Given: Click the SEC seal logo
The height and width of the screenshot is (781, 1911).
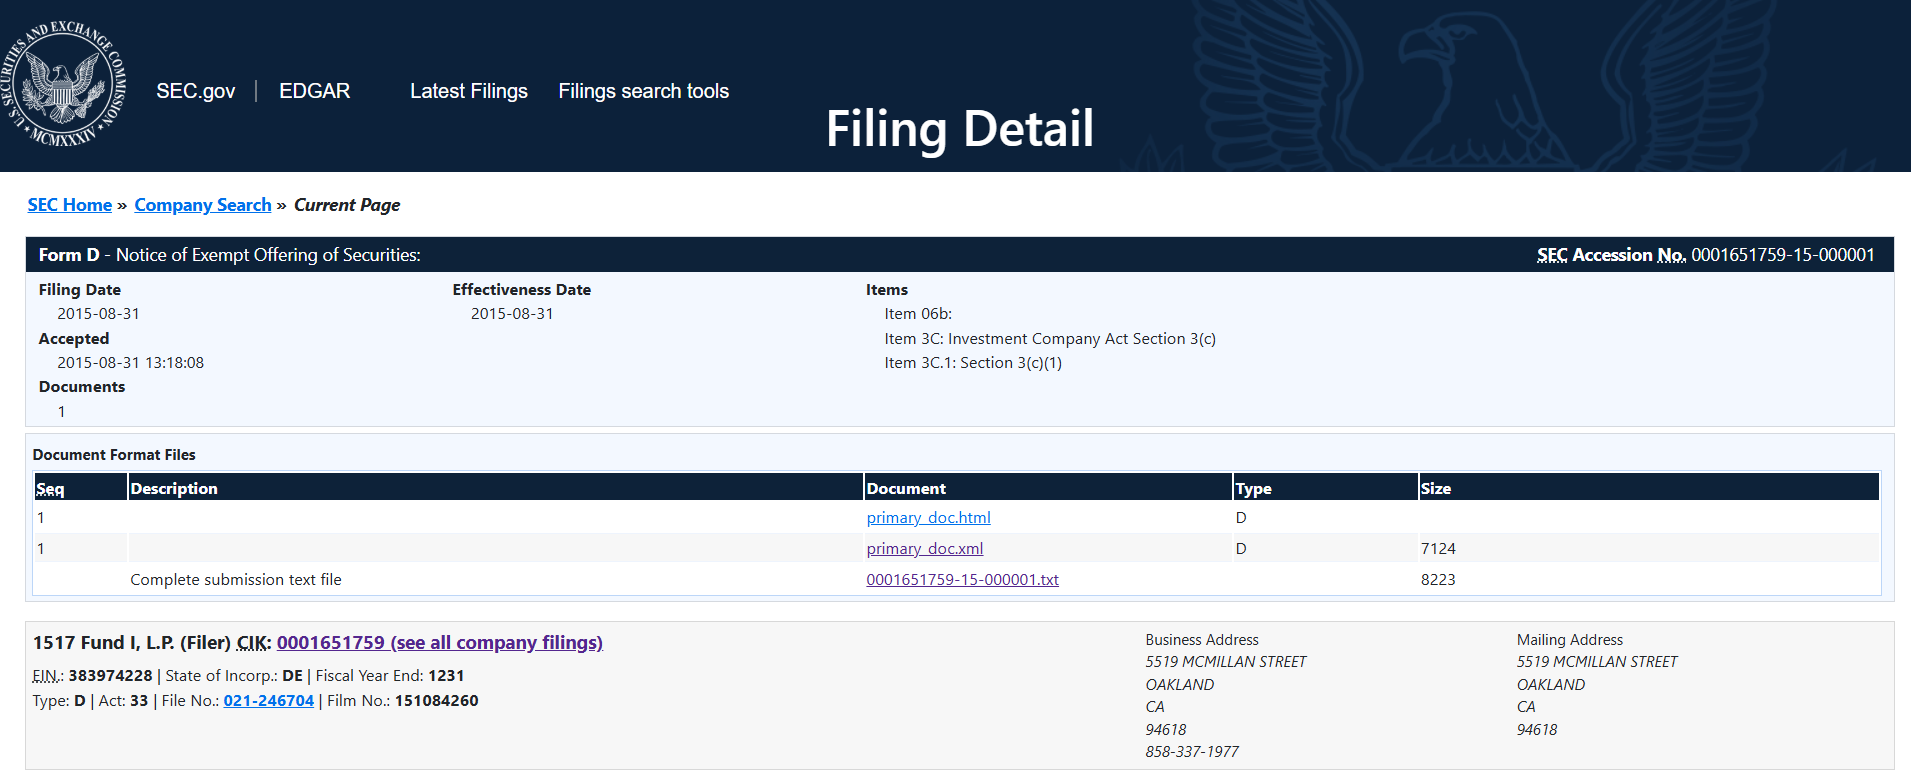Looking at the screenshot, I should (x=63, y=84).
